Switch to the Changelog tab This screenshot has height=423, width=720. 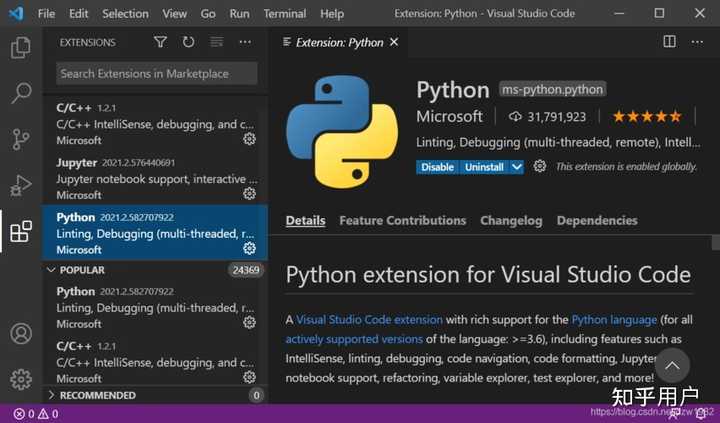[x=511, y=220]
